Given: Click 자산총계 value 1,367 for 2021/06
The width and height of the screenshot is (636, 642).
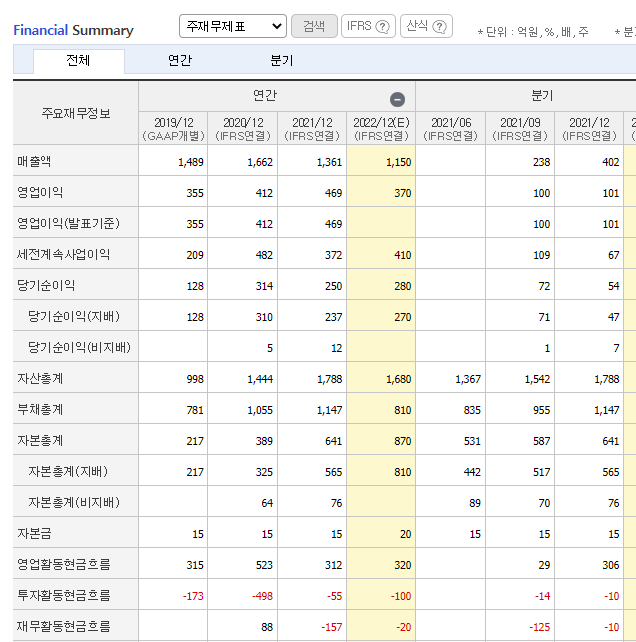Looking at the screenshot, I should pos(468,379).
